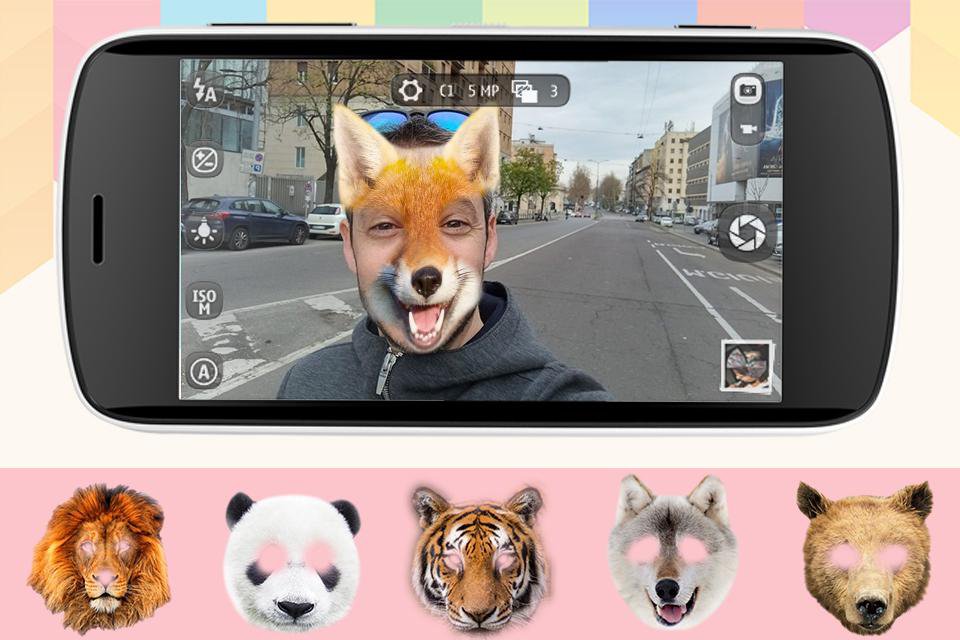Image resolution: width=960 pixels, height=640 pixels.
Task: Open the manual ISO control
Action: [203, 298]
